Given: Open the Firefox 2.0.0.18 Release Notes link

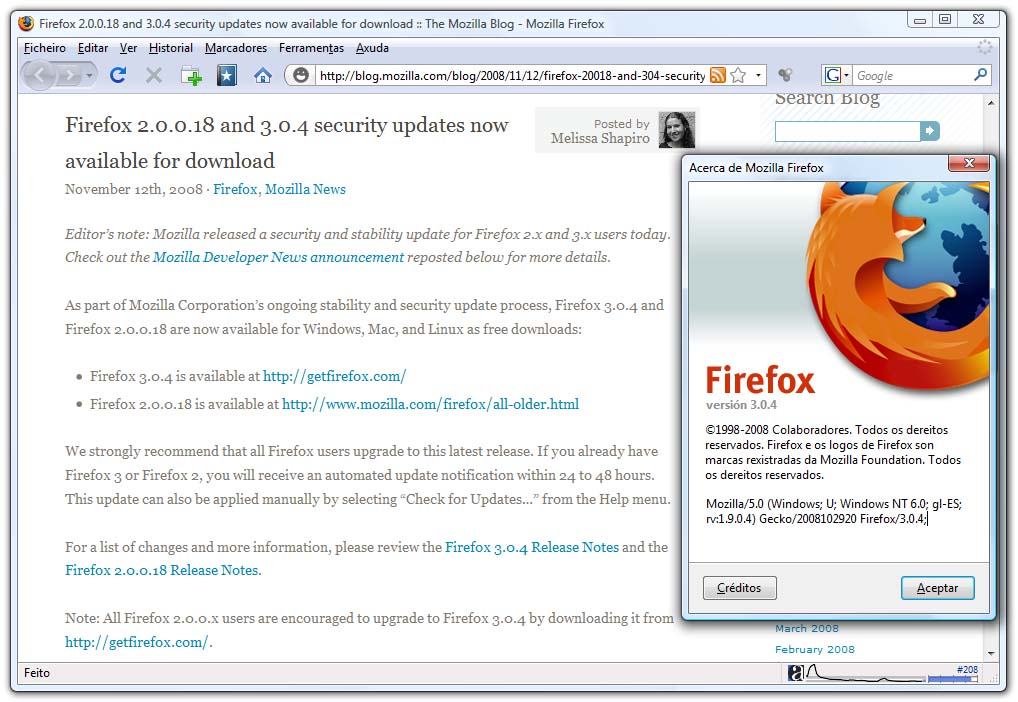Looking at the screenshot, I should (162, 570).
